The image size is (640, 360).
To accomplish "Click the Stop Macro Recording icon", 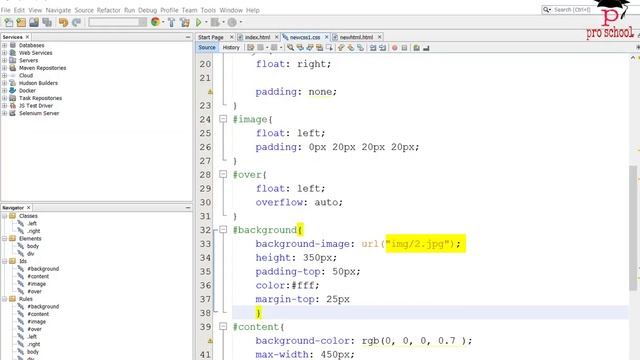I will 404,48.
